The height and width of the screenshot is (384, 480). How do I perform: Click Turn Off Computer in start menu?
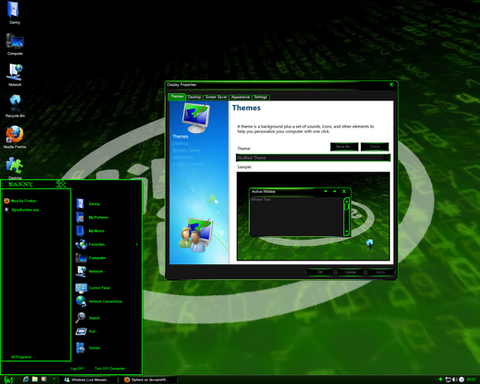tap(110, 368)
